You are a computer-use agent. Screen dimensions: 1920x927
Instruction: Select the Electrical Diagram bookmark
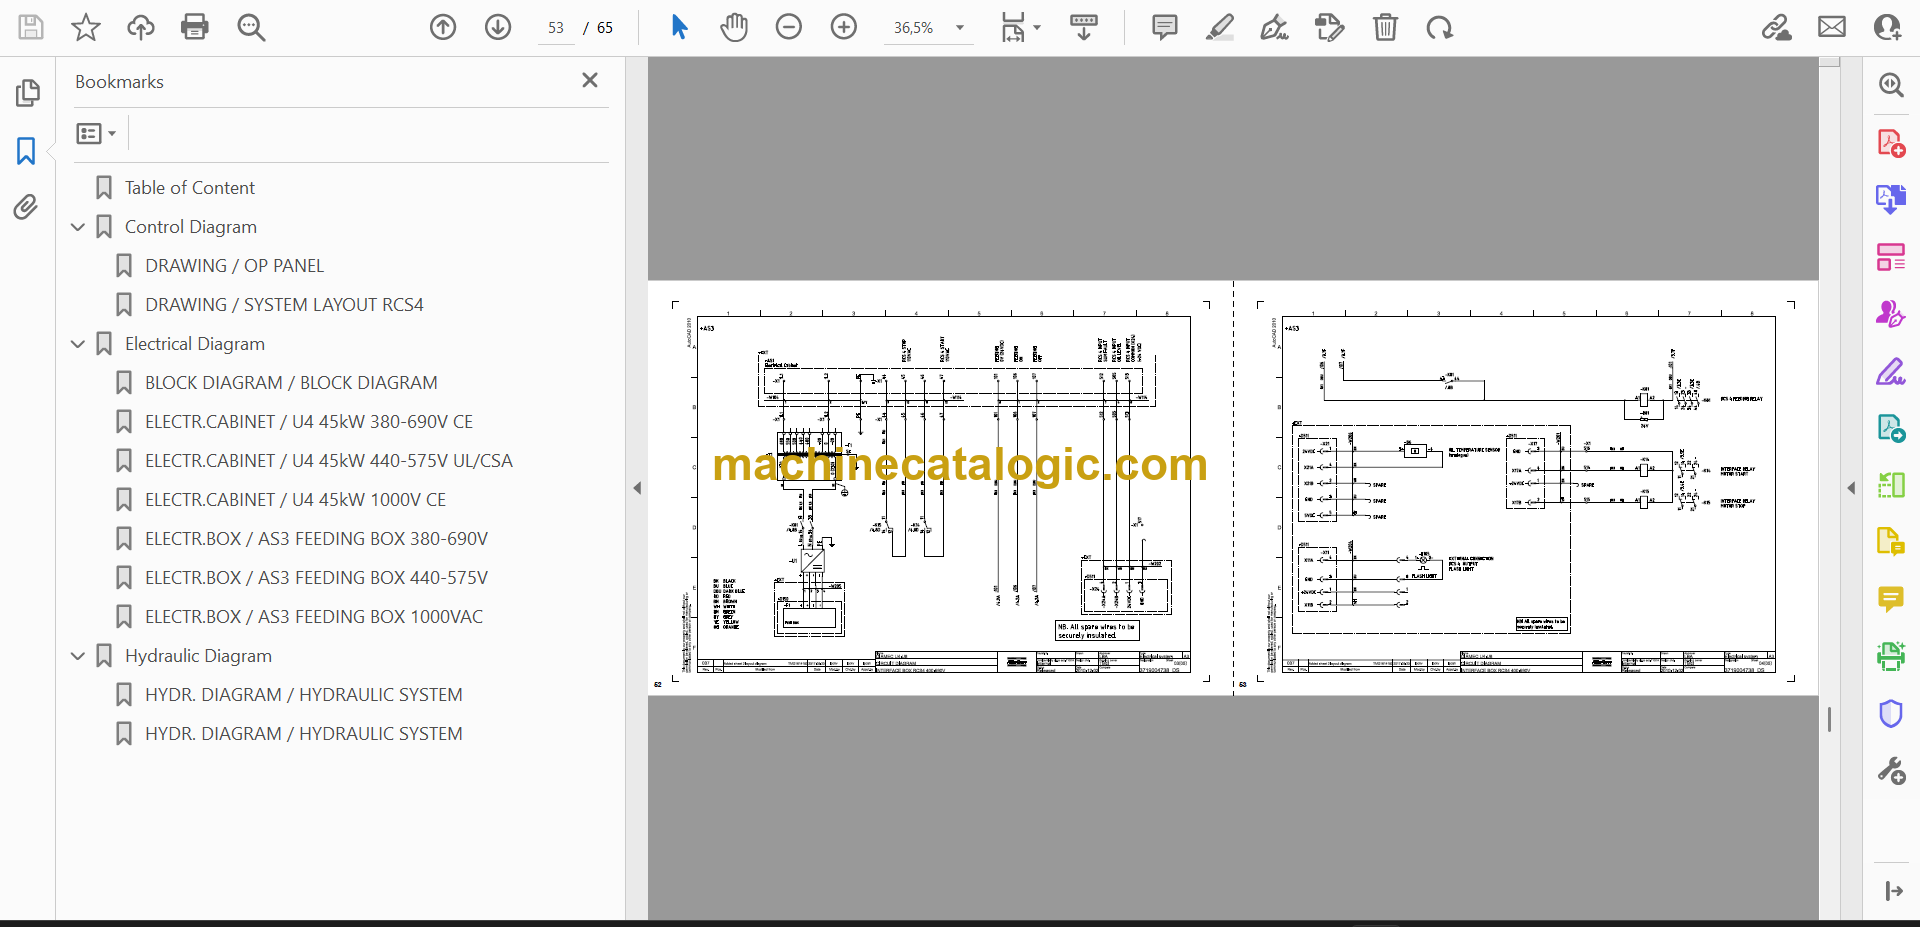[195, 344]
